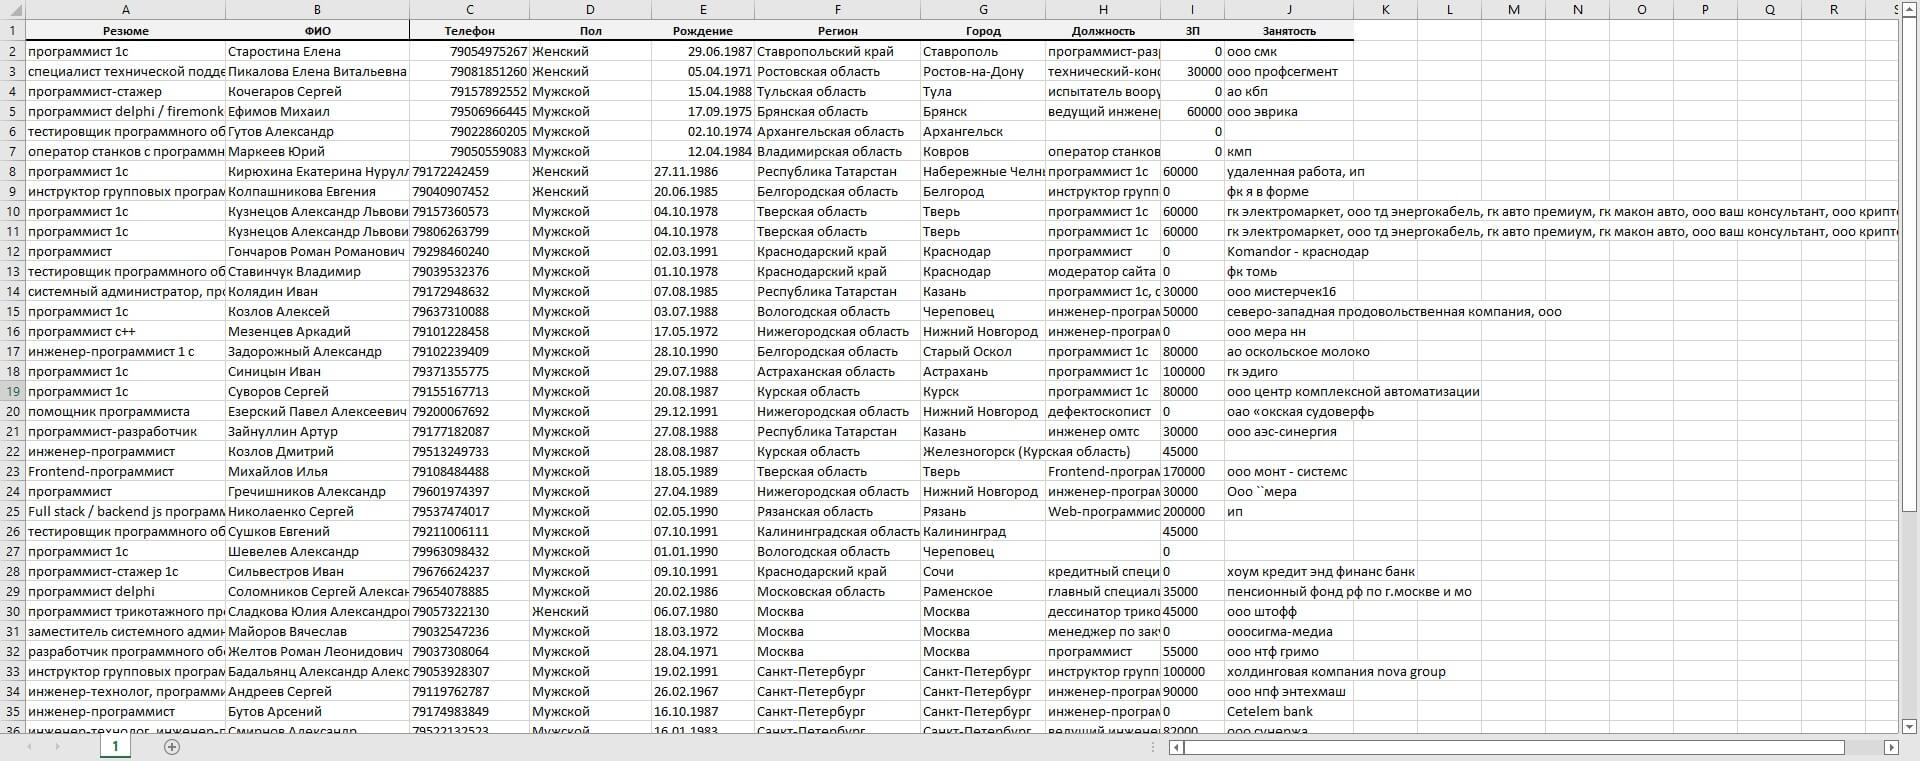Image resolution: width=1920 pixels, height=761 pixels.
Task: Click horizontal scrollbar left arrow
Action: (1177, 747)
